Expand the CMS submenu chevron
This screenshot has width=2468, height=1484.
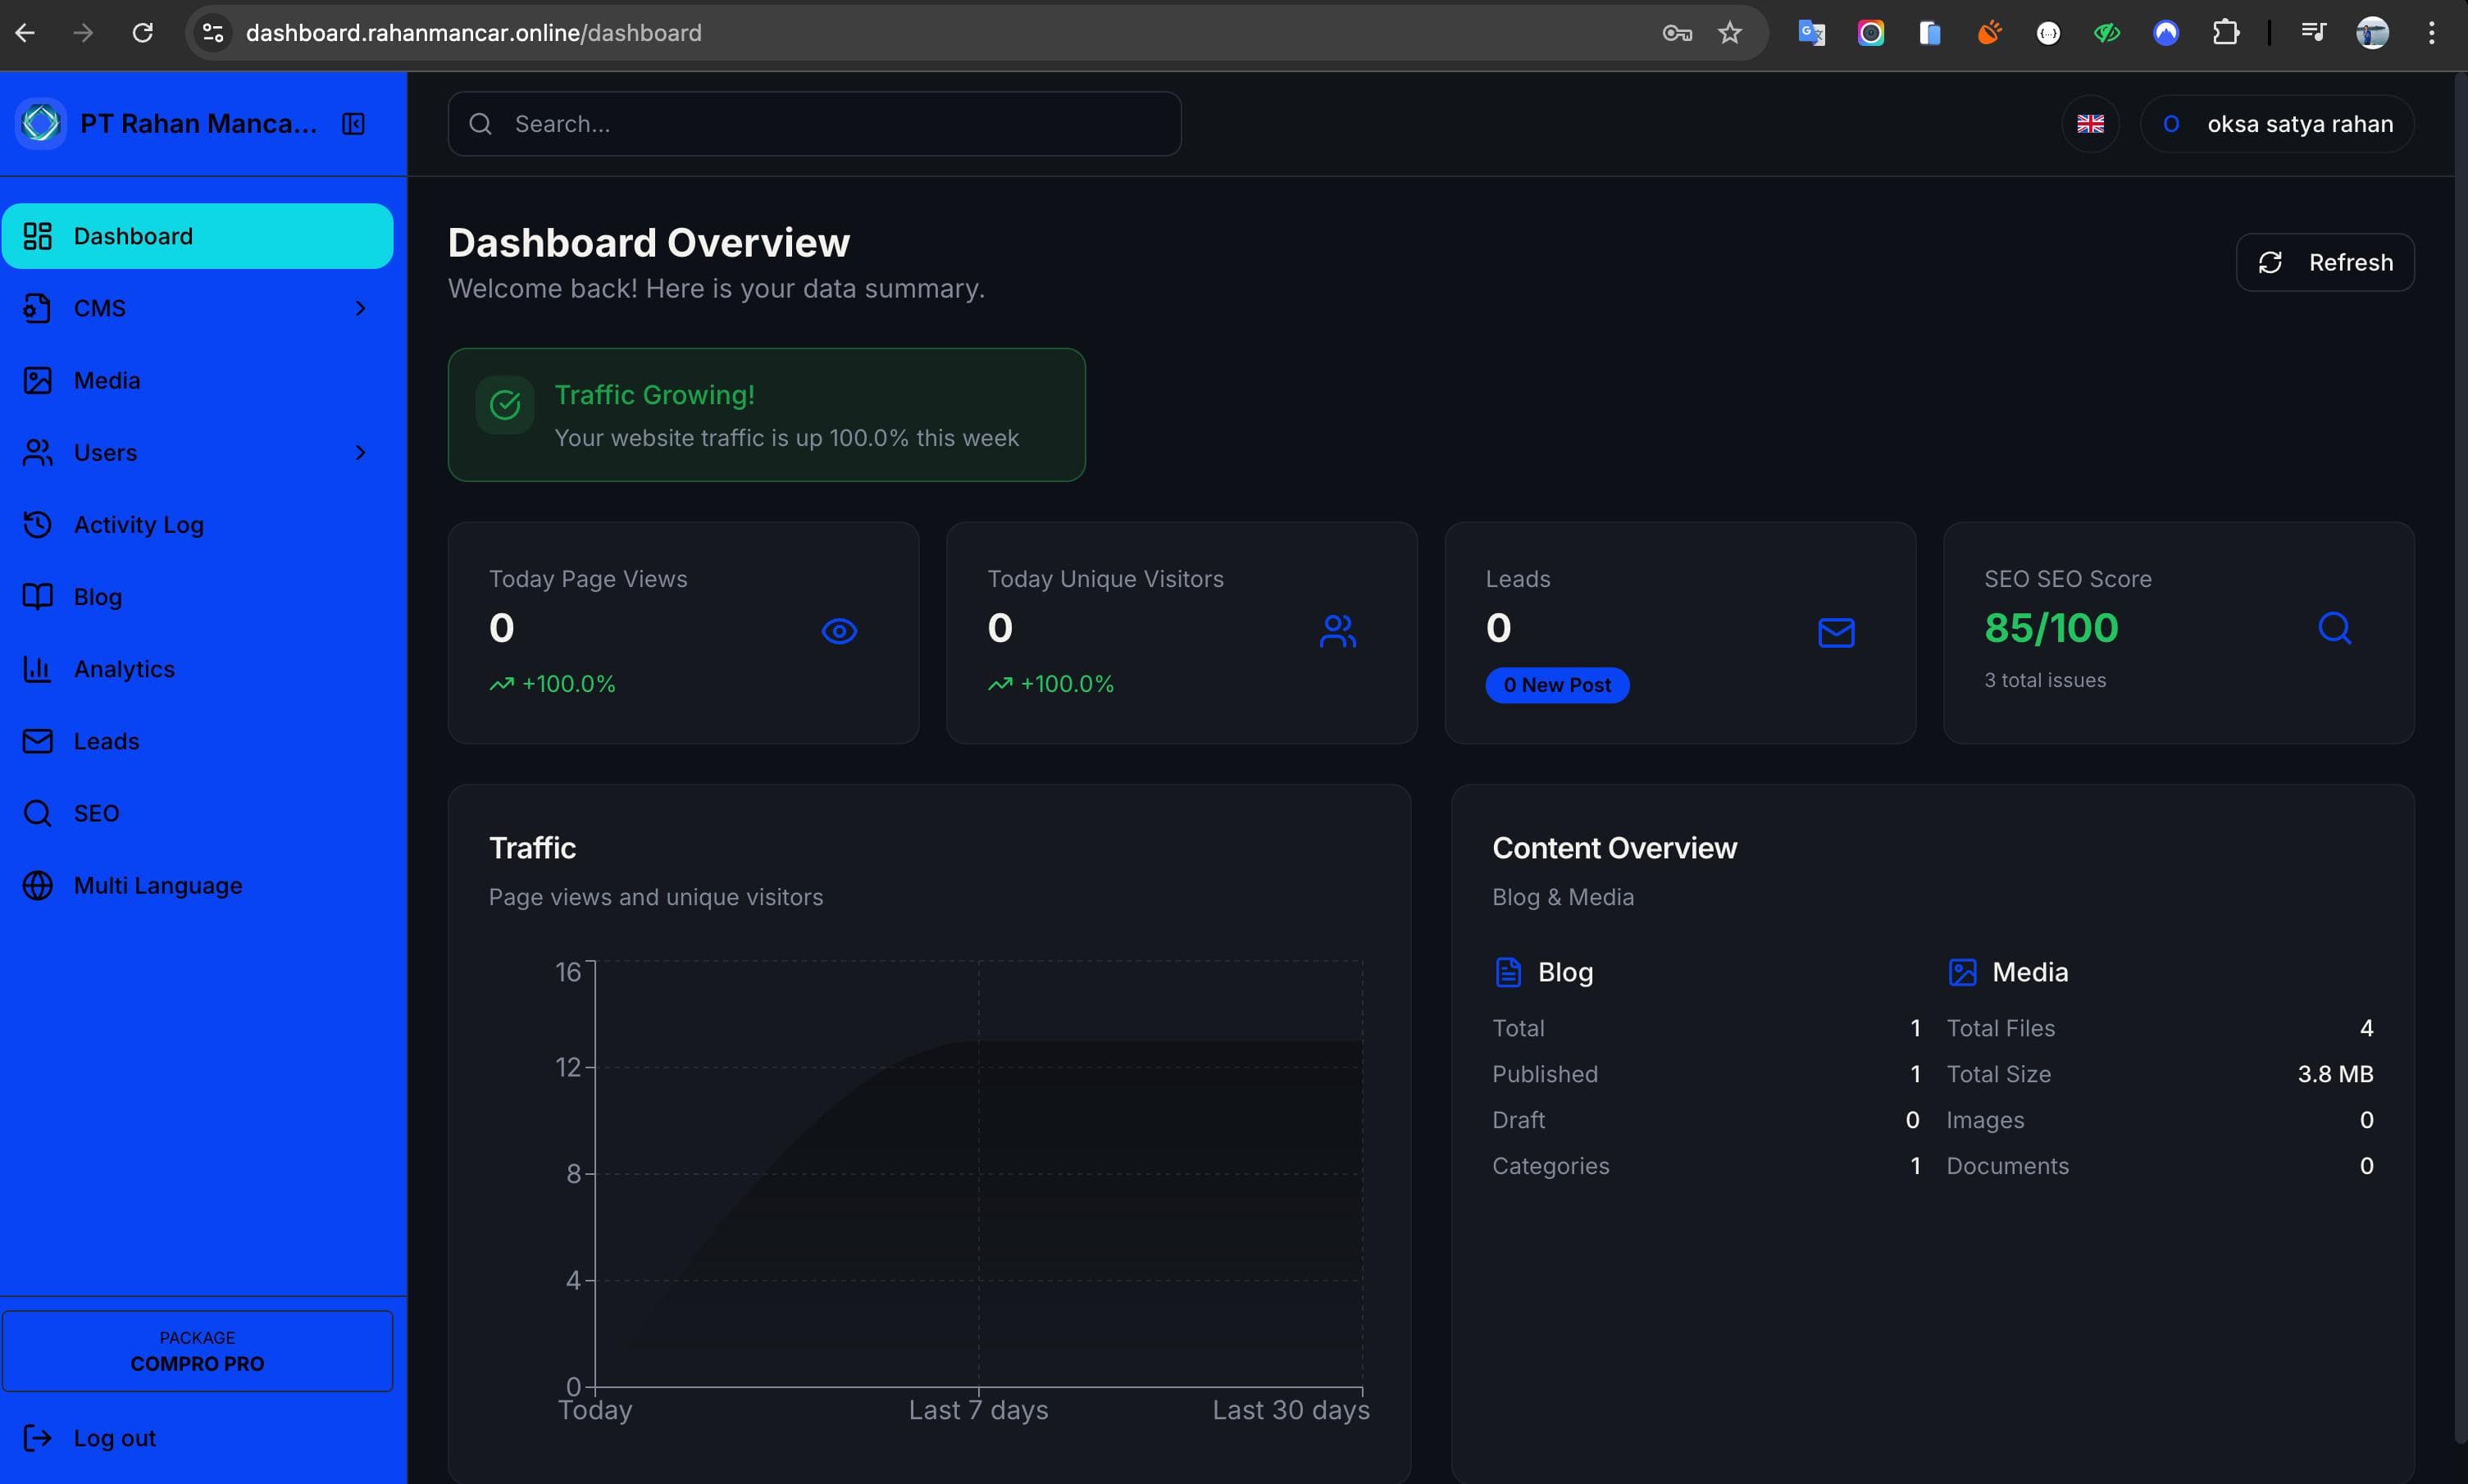point(361,308)
